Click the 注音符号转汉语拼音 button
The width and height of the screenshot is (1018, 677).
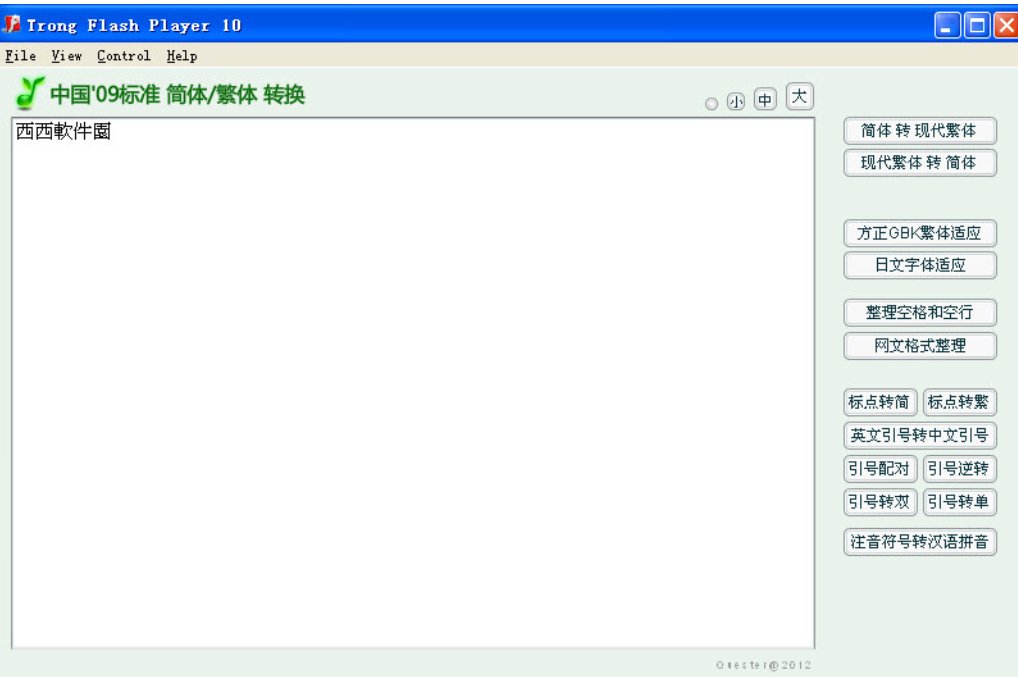point(920,542)
